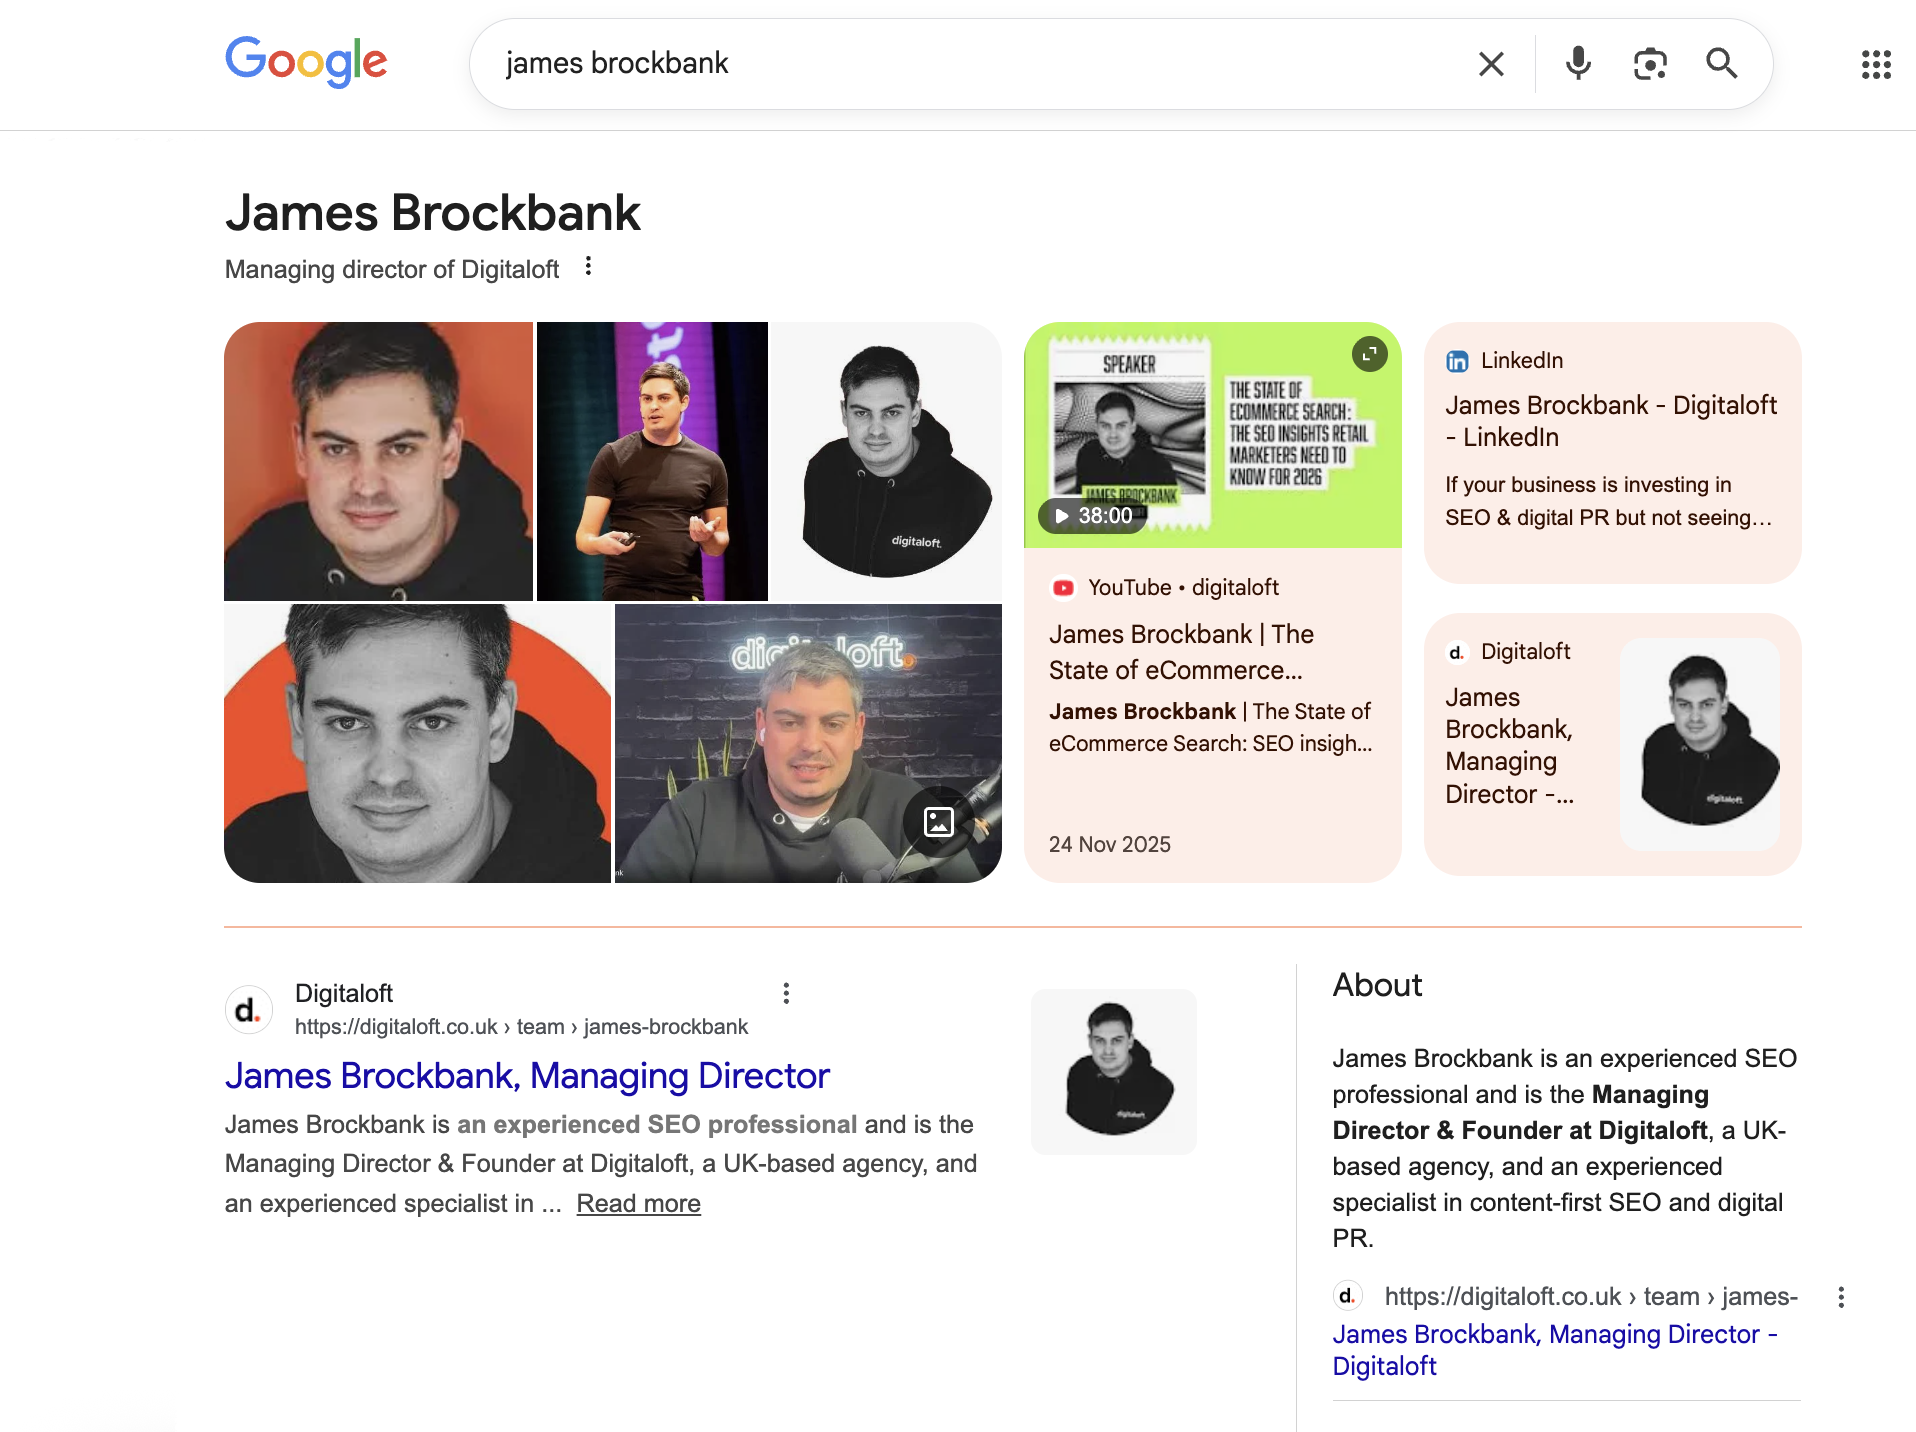This screenshot has height=1432, width=1916.
Task: Open the Digitaloft Managing Director card
Action: tap(1611, 744)
